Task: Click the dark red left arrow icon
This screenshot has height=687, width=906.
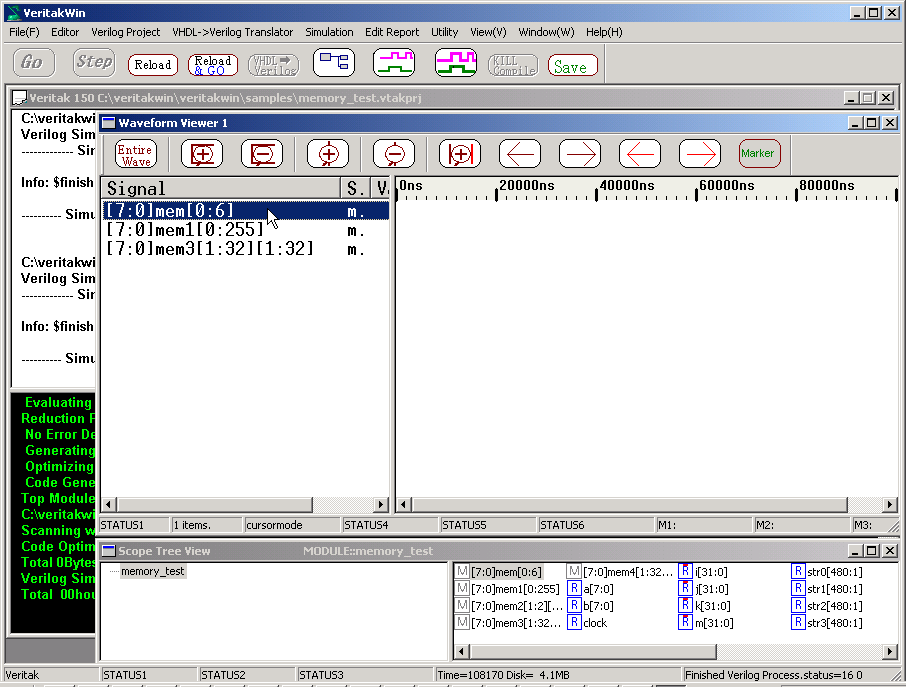Action: point(520,154)
